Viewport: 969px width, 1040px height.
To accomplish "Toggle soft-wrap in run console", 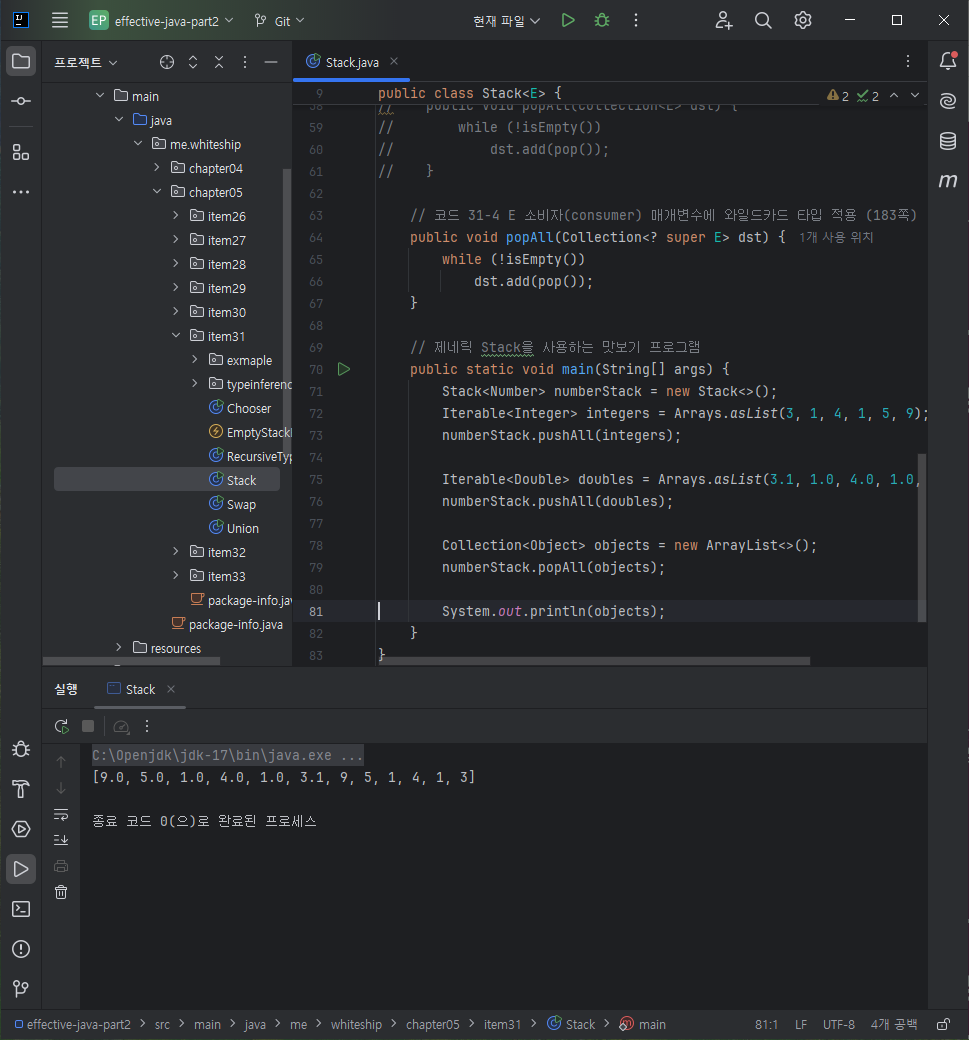I will click(x=61, y=814).
